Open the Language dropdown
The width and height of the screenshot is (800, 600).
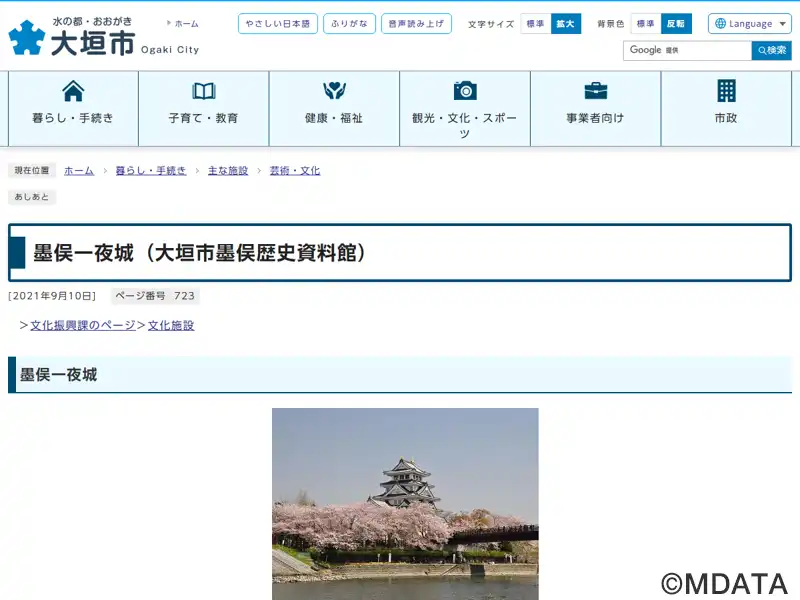click(749, 23)
